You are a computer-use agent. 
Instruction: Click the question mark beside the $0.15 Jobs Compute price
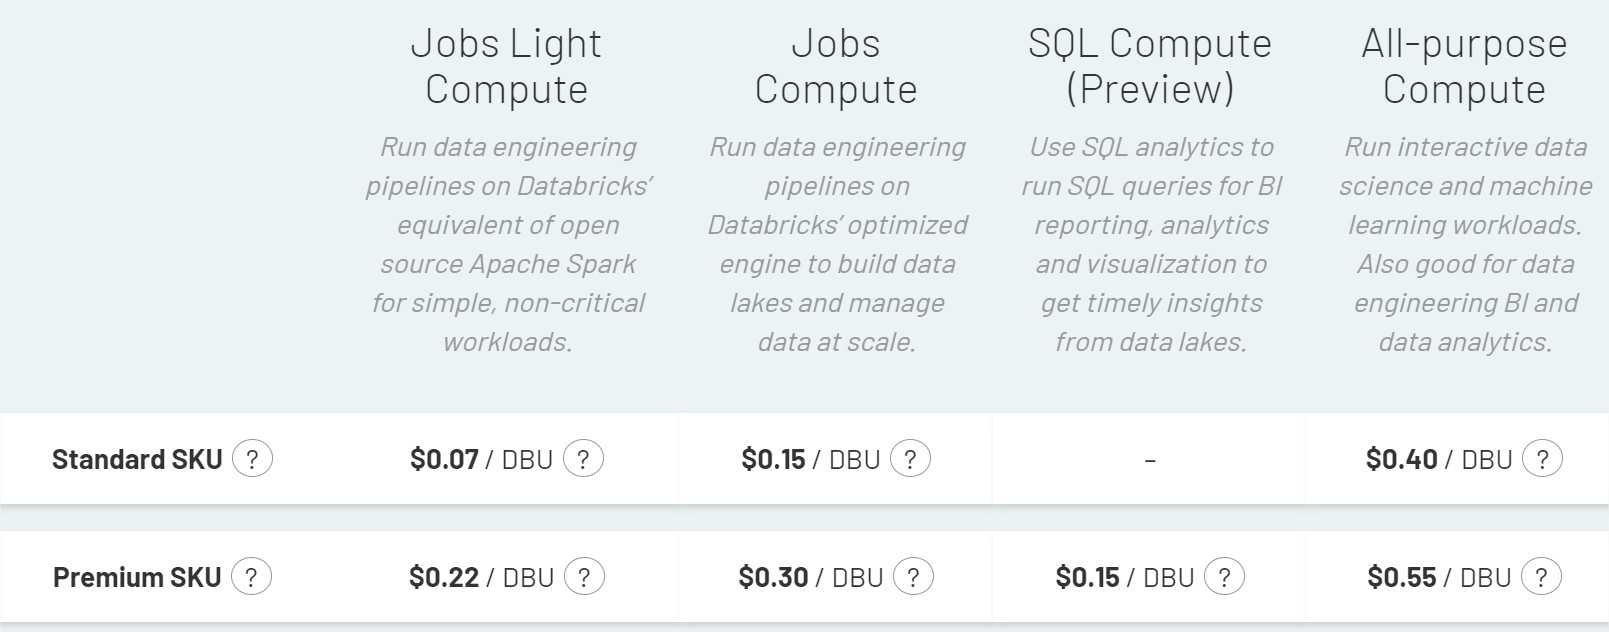[911, 459]
